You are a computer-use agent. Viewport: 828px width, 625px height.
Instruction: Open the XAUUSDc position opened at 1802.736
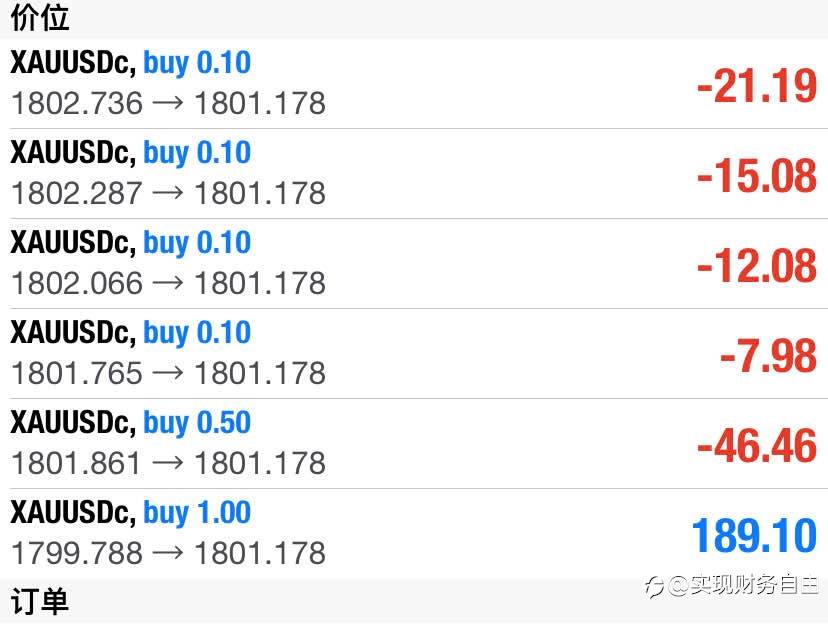[168, 102]
